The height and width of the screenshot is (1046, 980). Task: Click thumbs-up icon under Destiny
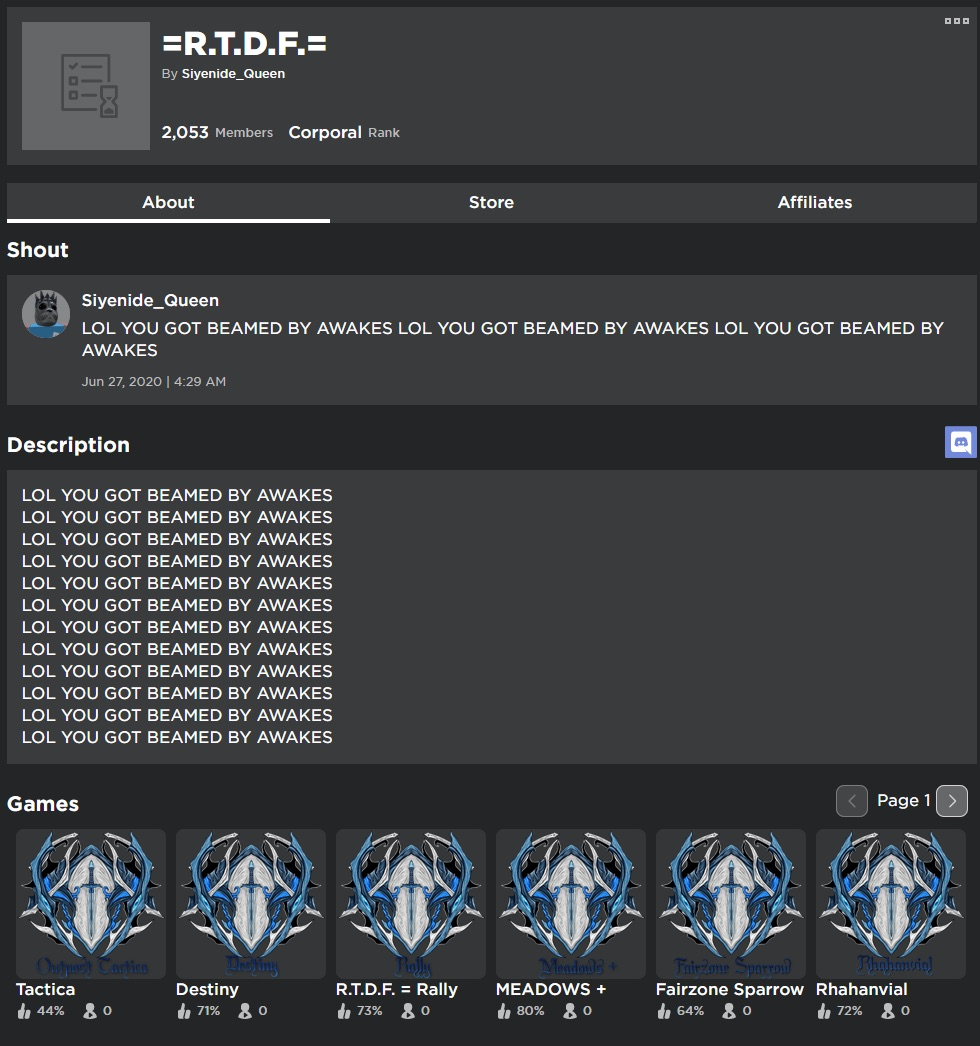coord(184,1011)
